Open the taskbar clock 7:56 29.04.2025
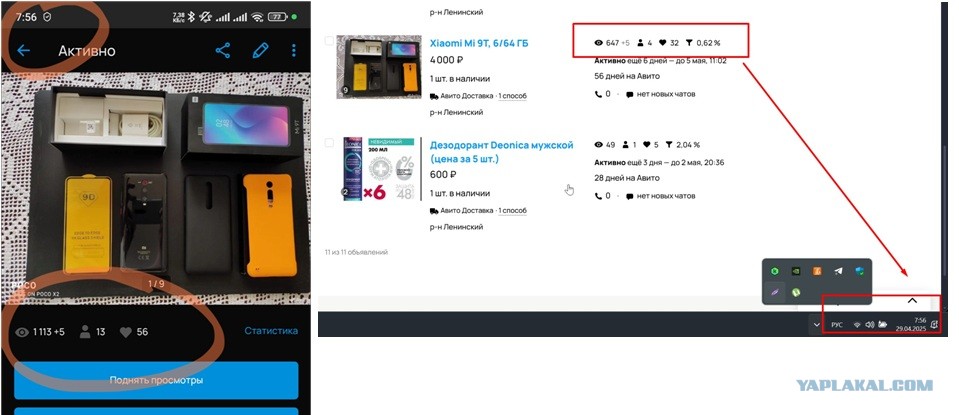959x415 pixels. coord(911,325)
